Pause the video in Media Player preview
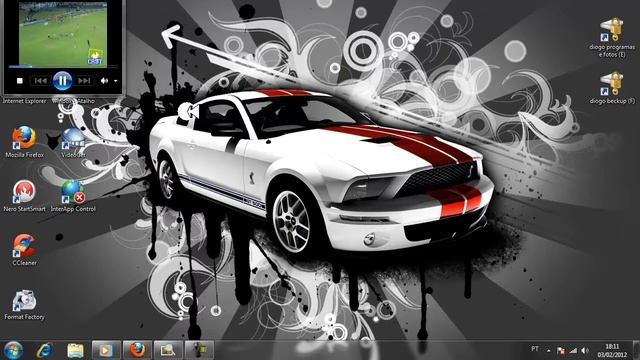The height and width of the screenshot is (360, 640). click(x=62, y=81)
